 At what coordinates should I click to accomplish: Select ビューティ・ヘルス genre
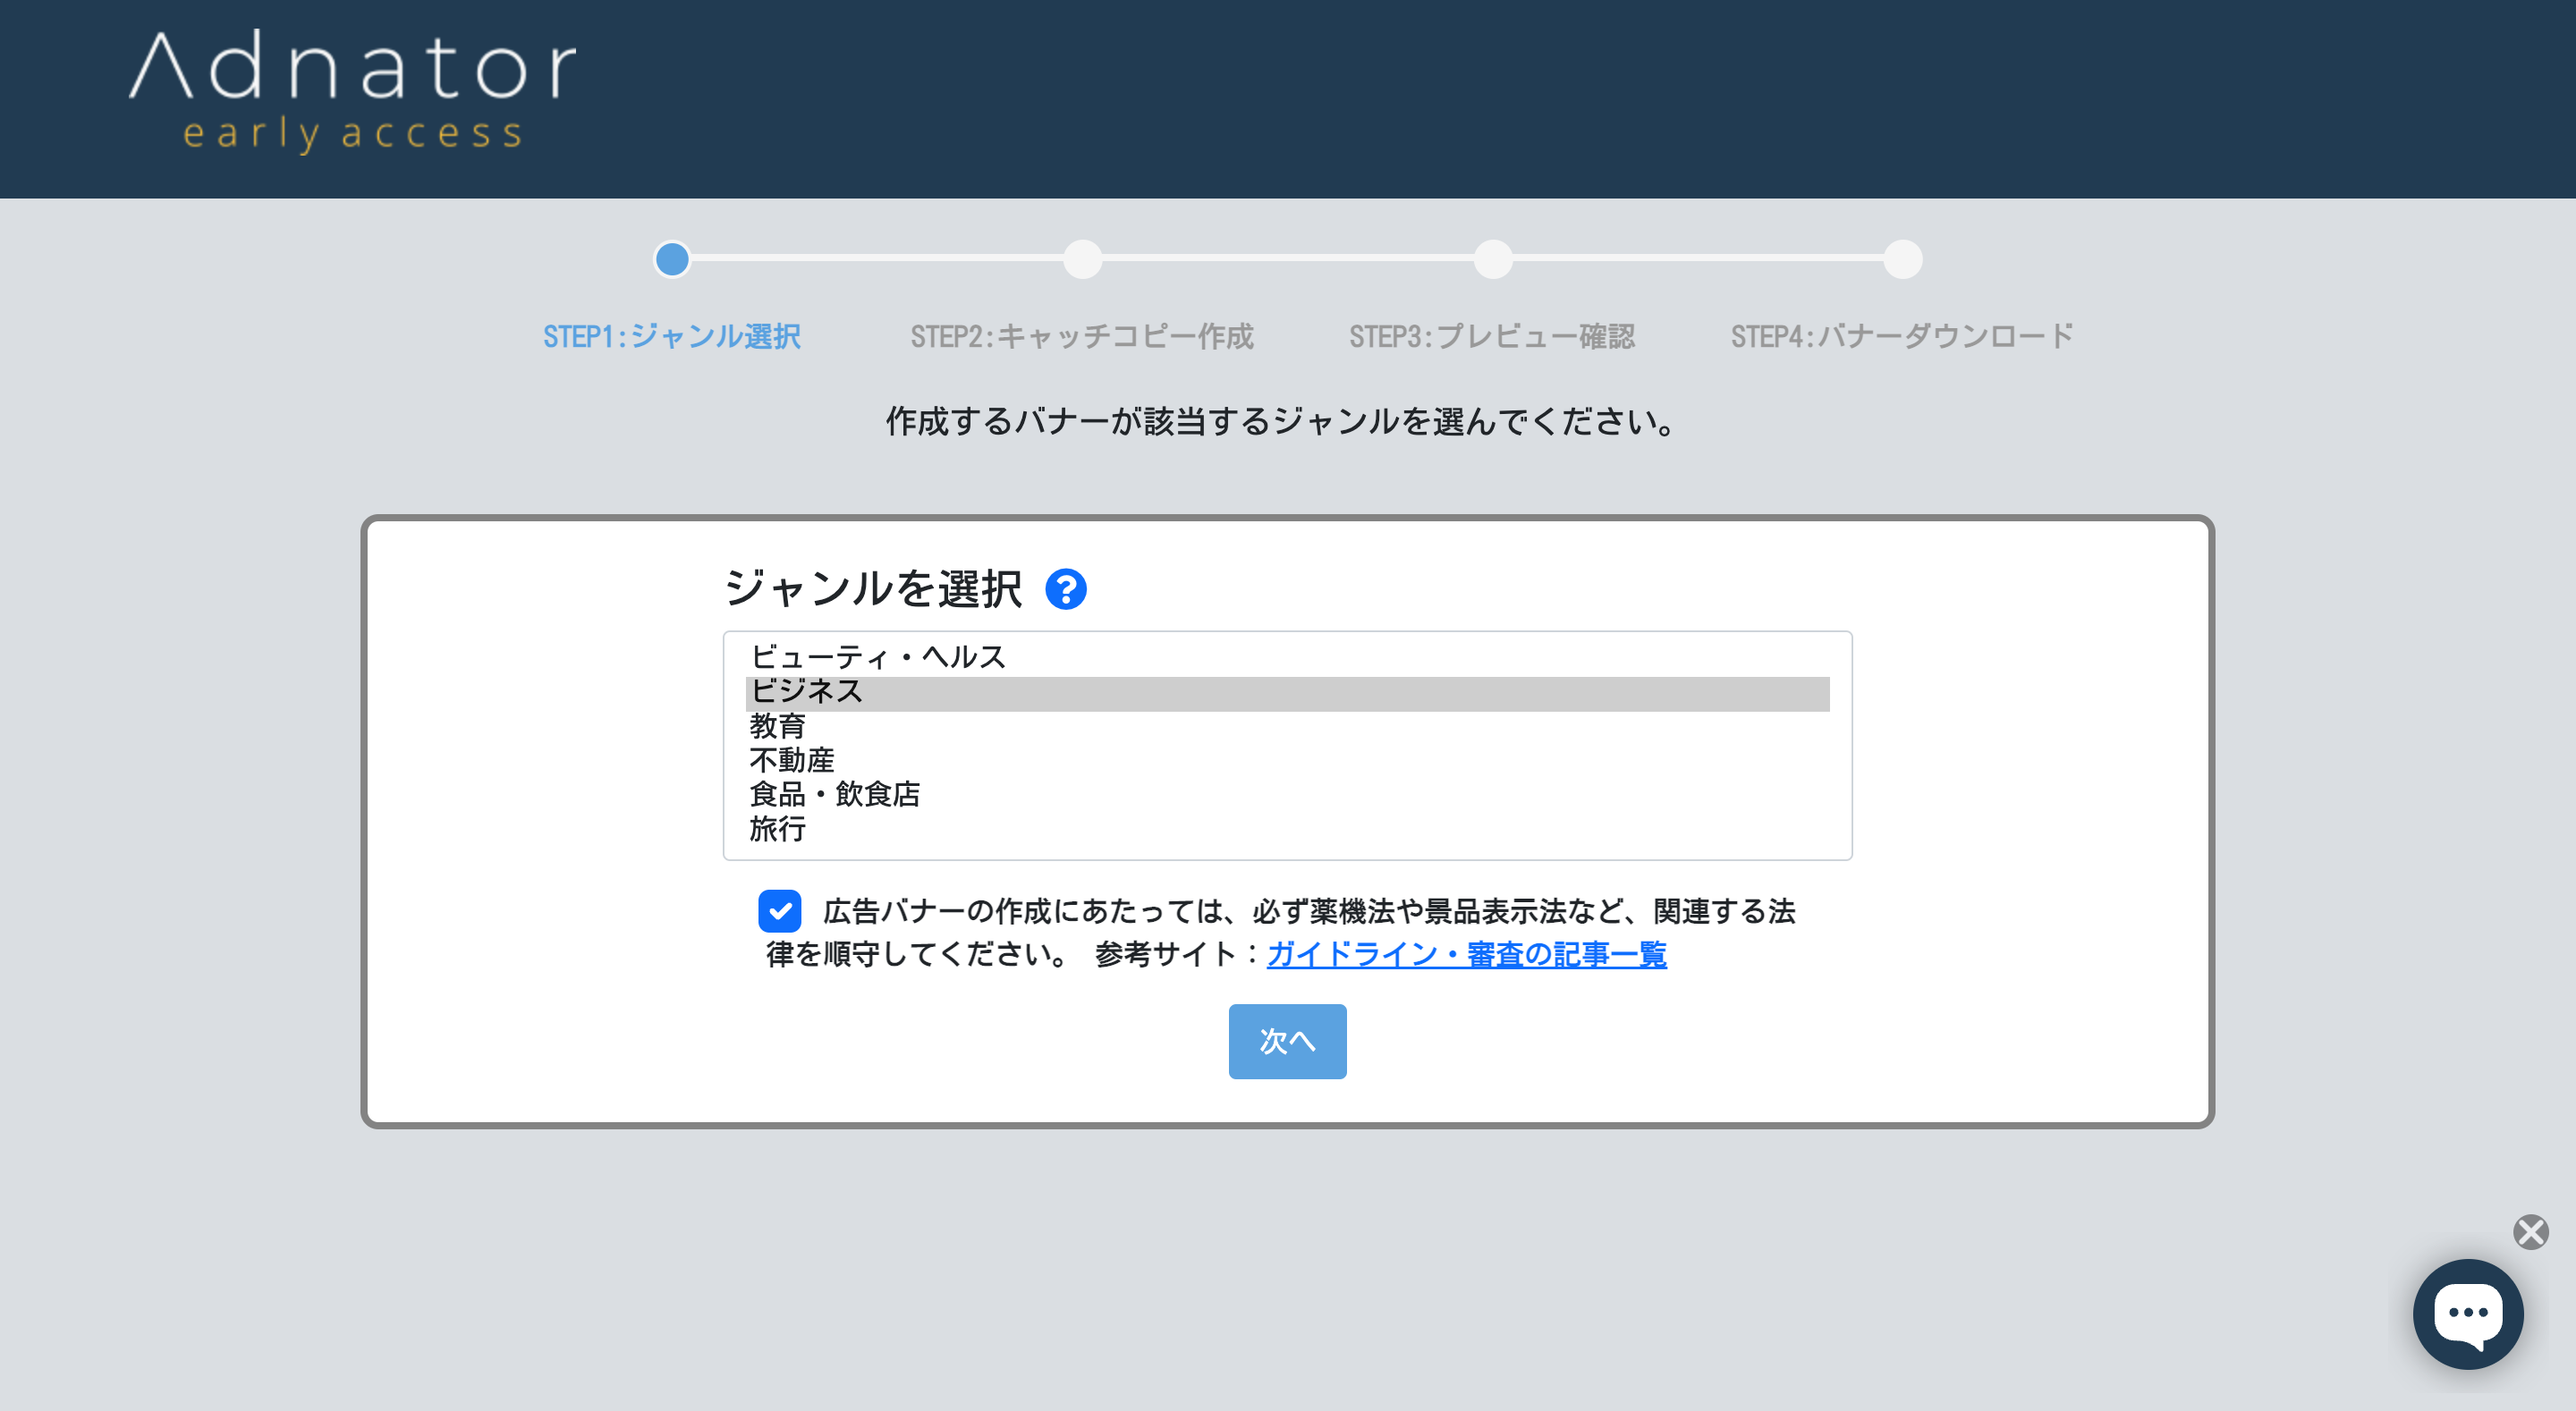coord(1287,657)
